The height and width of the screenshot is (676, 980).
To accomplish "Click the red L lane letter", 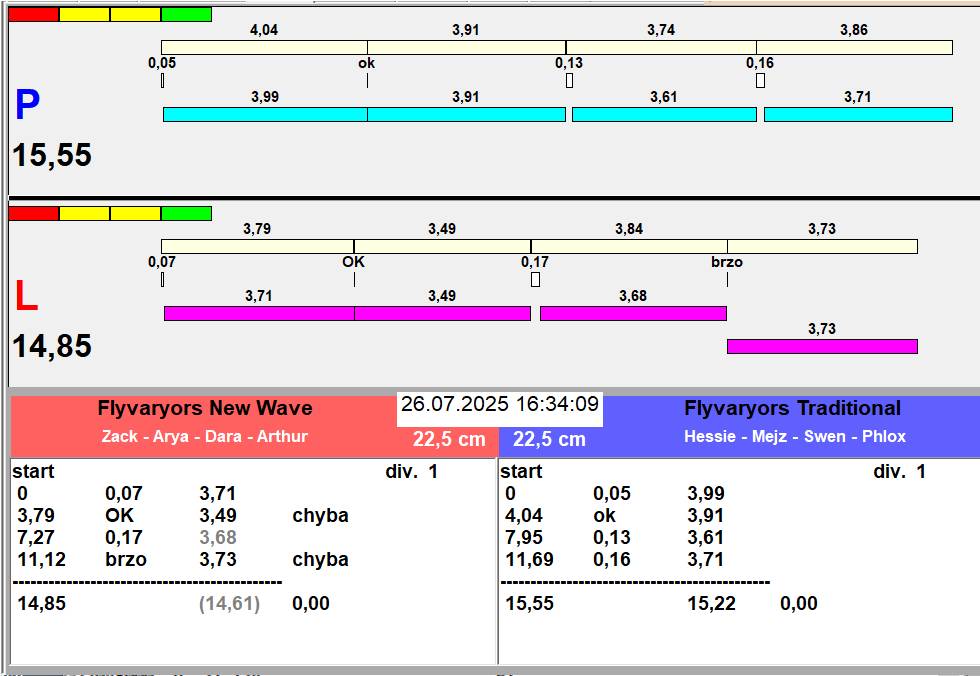I will pos(25,296).
